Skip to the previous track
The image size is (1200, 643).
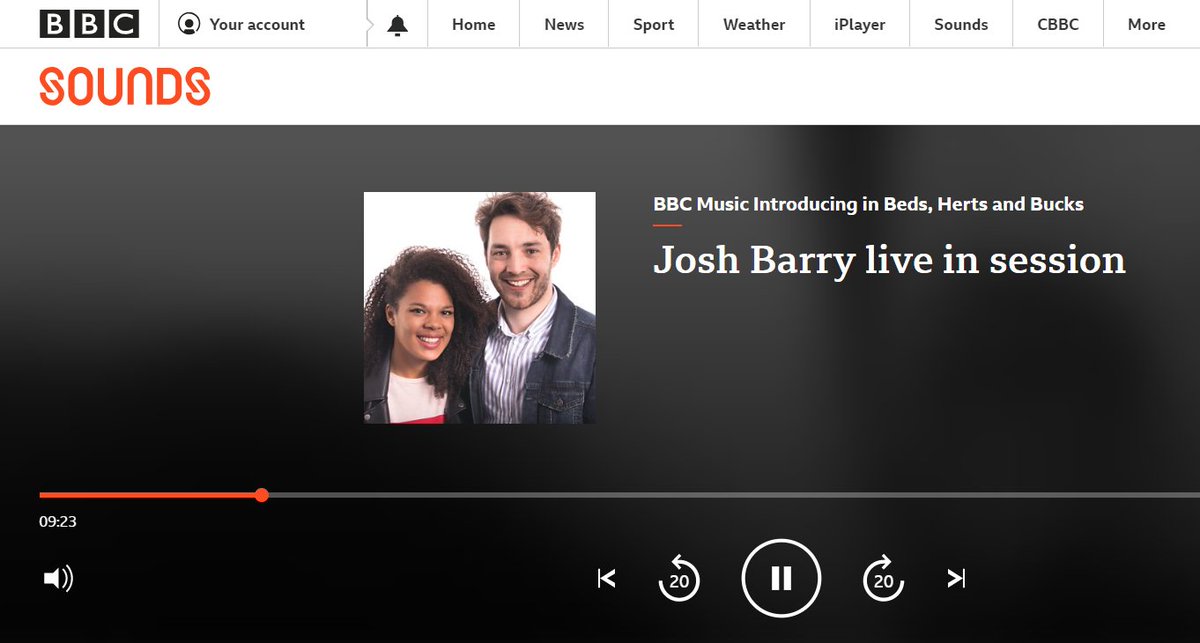pos(606,578)
